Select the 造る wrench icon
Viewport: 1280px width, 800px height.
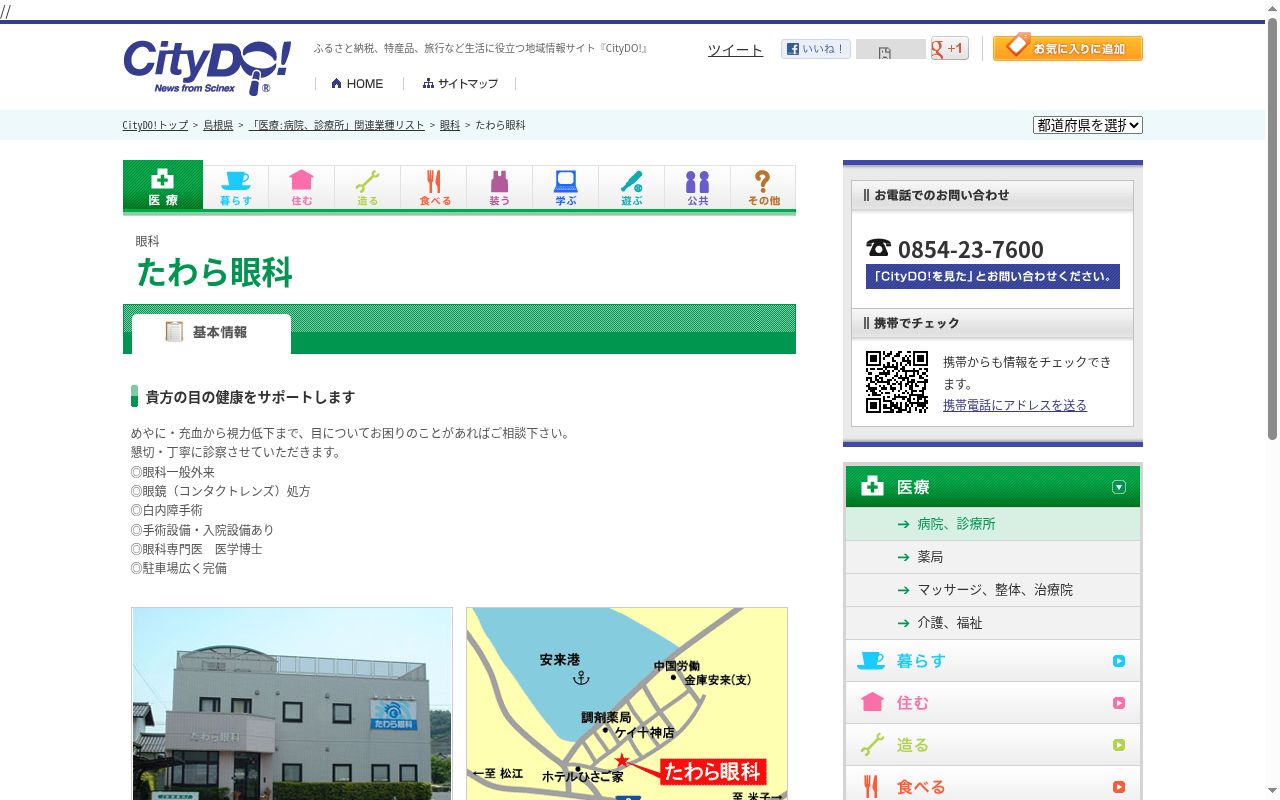pos(368,187)
